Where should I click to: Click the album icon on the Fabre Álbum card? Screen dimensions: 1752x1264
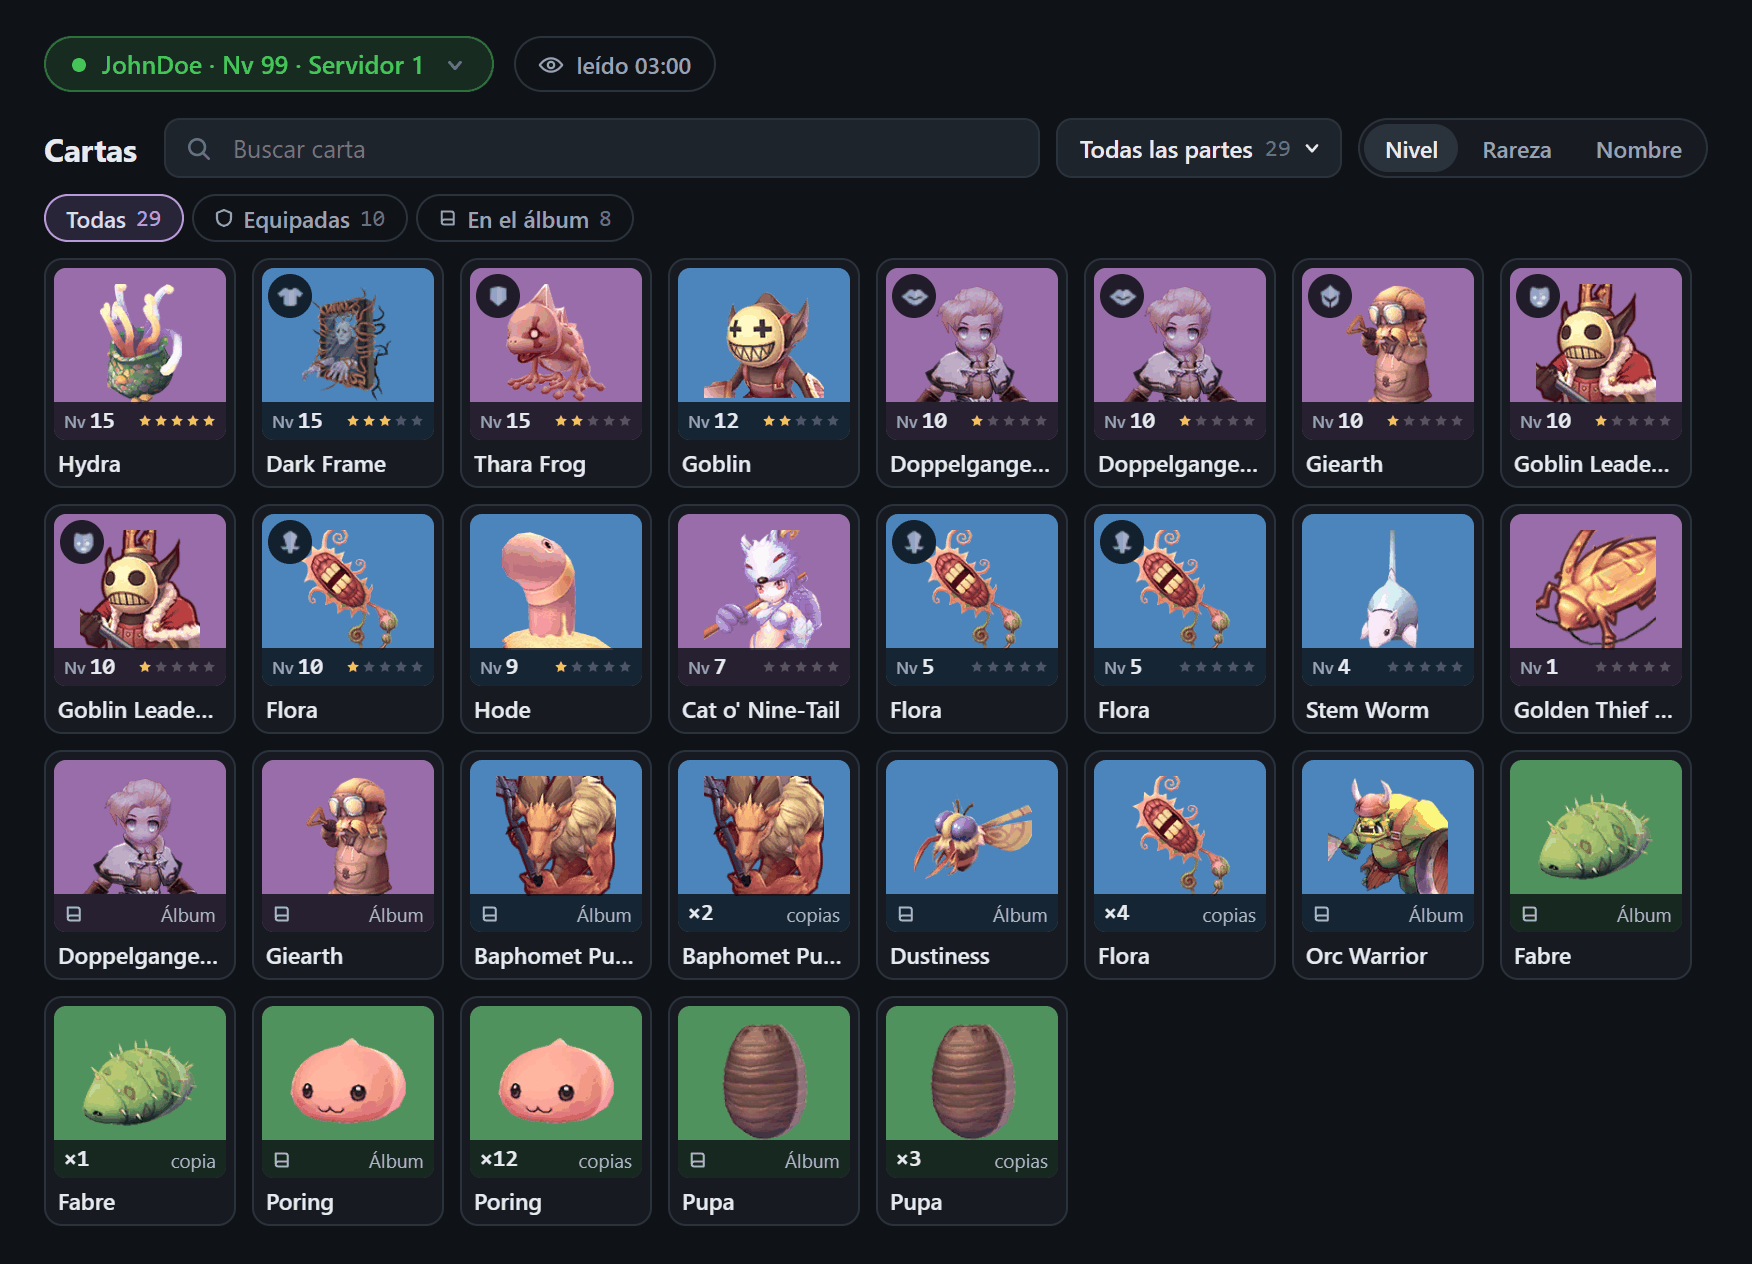pyautogui.click(x=1530, y=914)
